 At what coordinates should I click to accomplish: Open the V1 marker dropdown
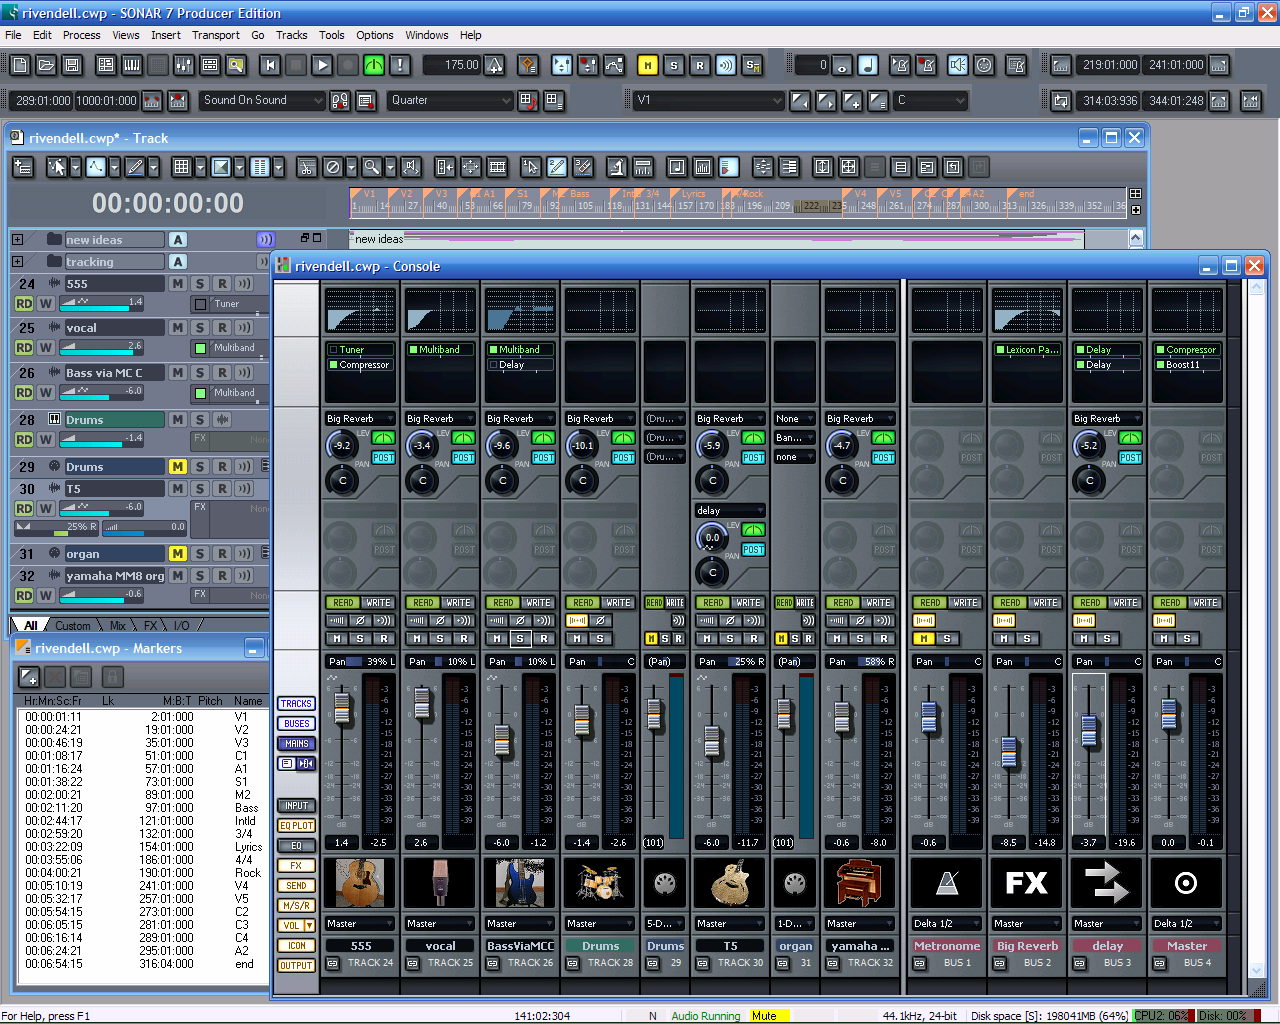[709, 100]
